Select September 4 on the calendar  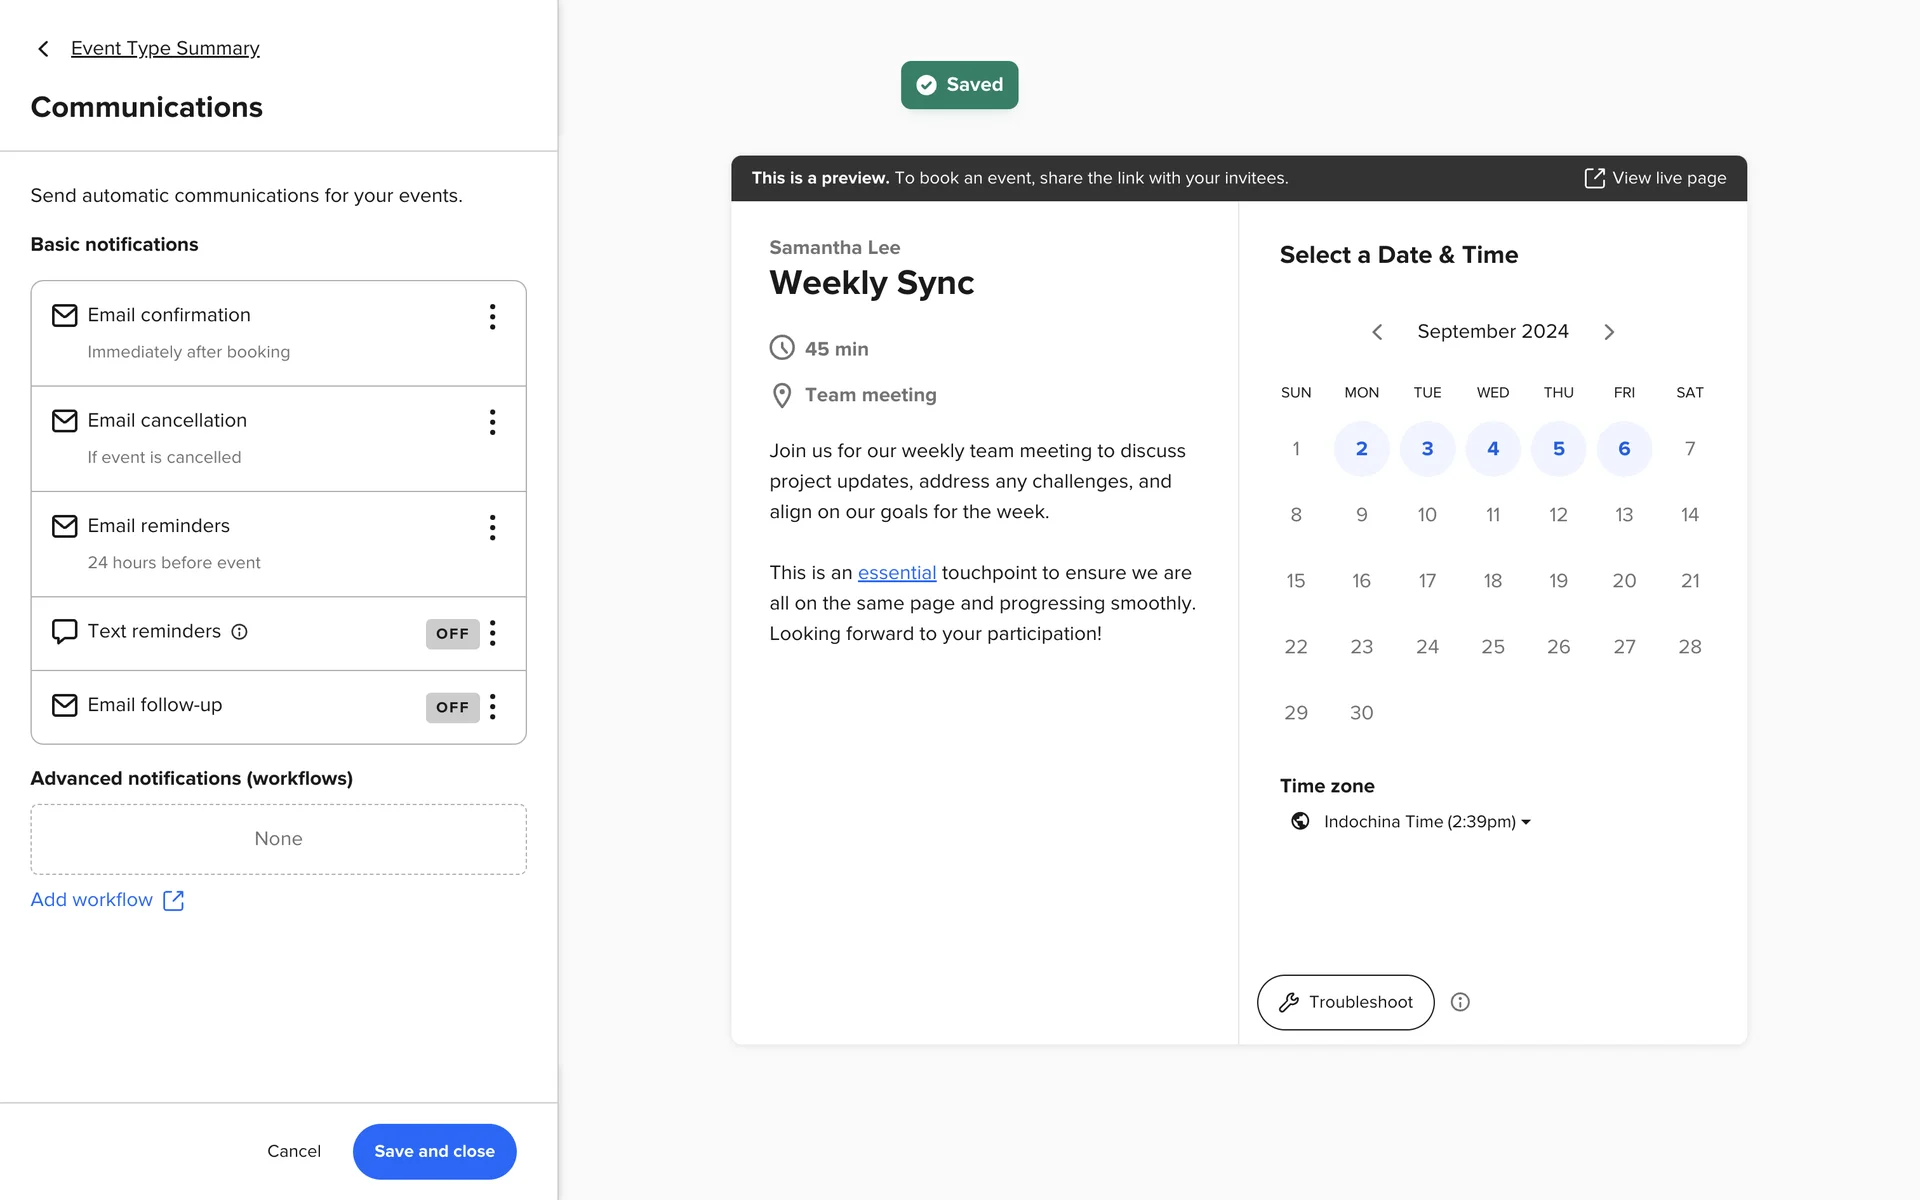(1492, 449)
